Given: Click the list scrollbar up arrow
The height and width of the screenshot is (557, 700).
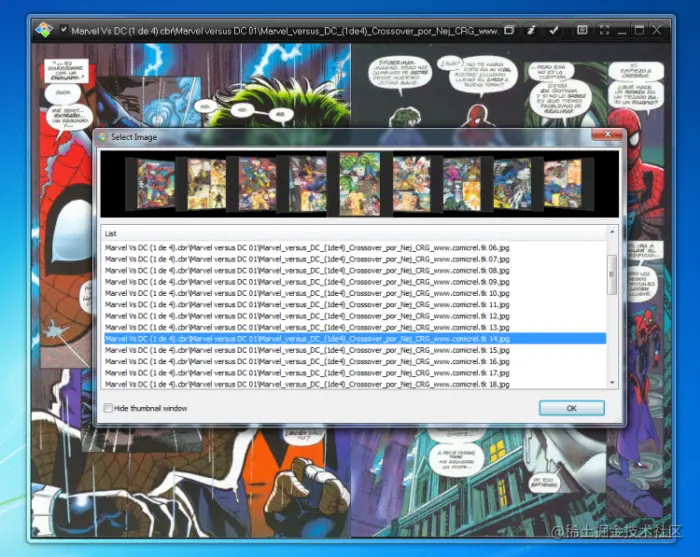Looking at the screenshot, I should 612,232.
